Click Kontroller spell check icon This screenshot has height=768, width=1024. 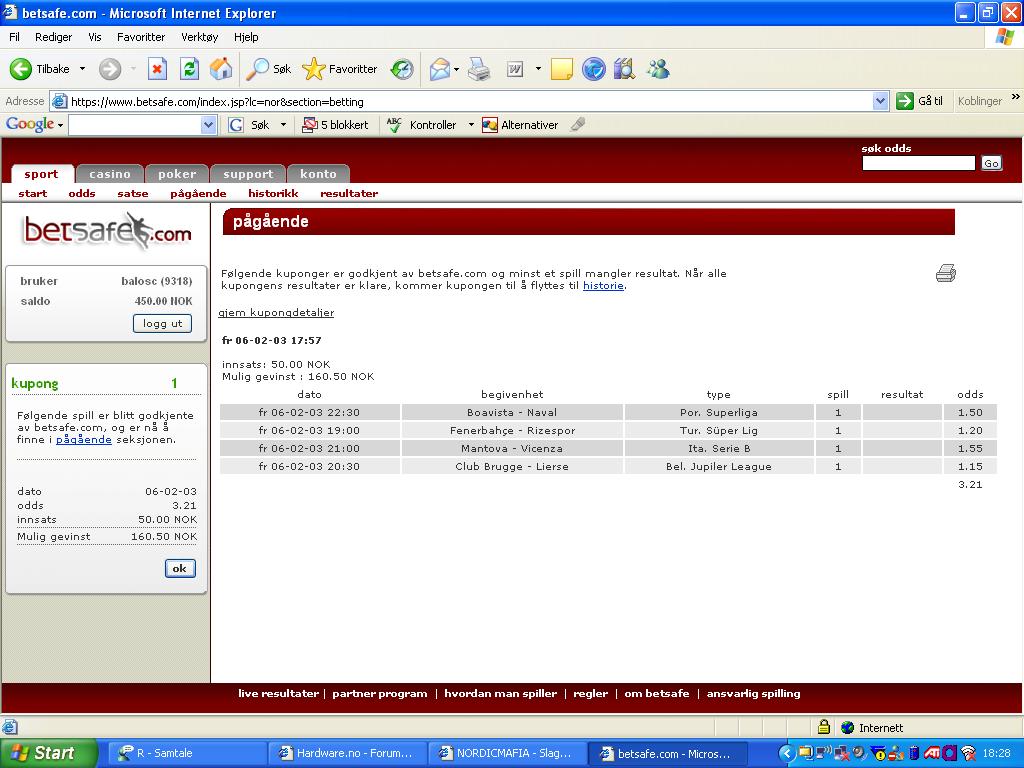click(x=394, y=125)
